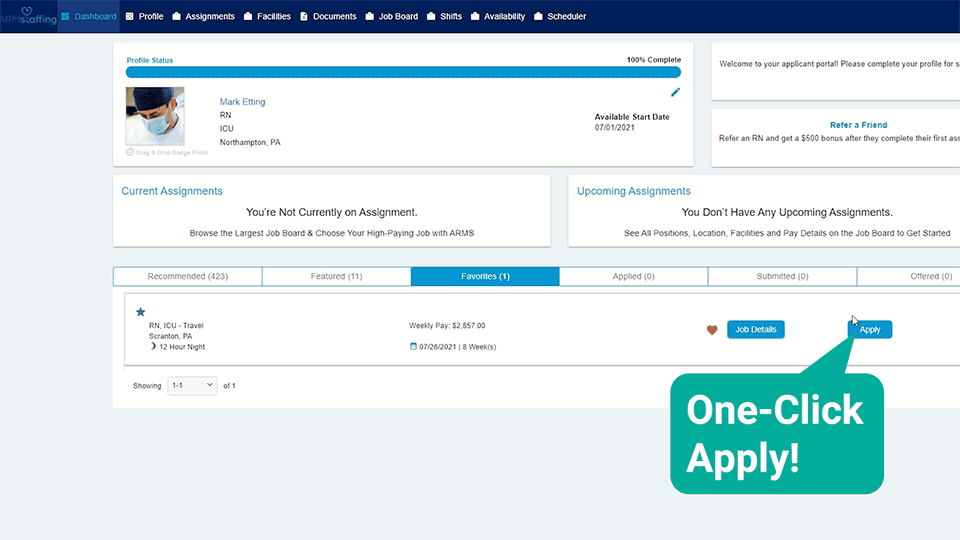Switch to the Recommended (423) tab
Screen dimensions: 960x540
188,276
